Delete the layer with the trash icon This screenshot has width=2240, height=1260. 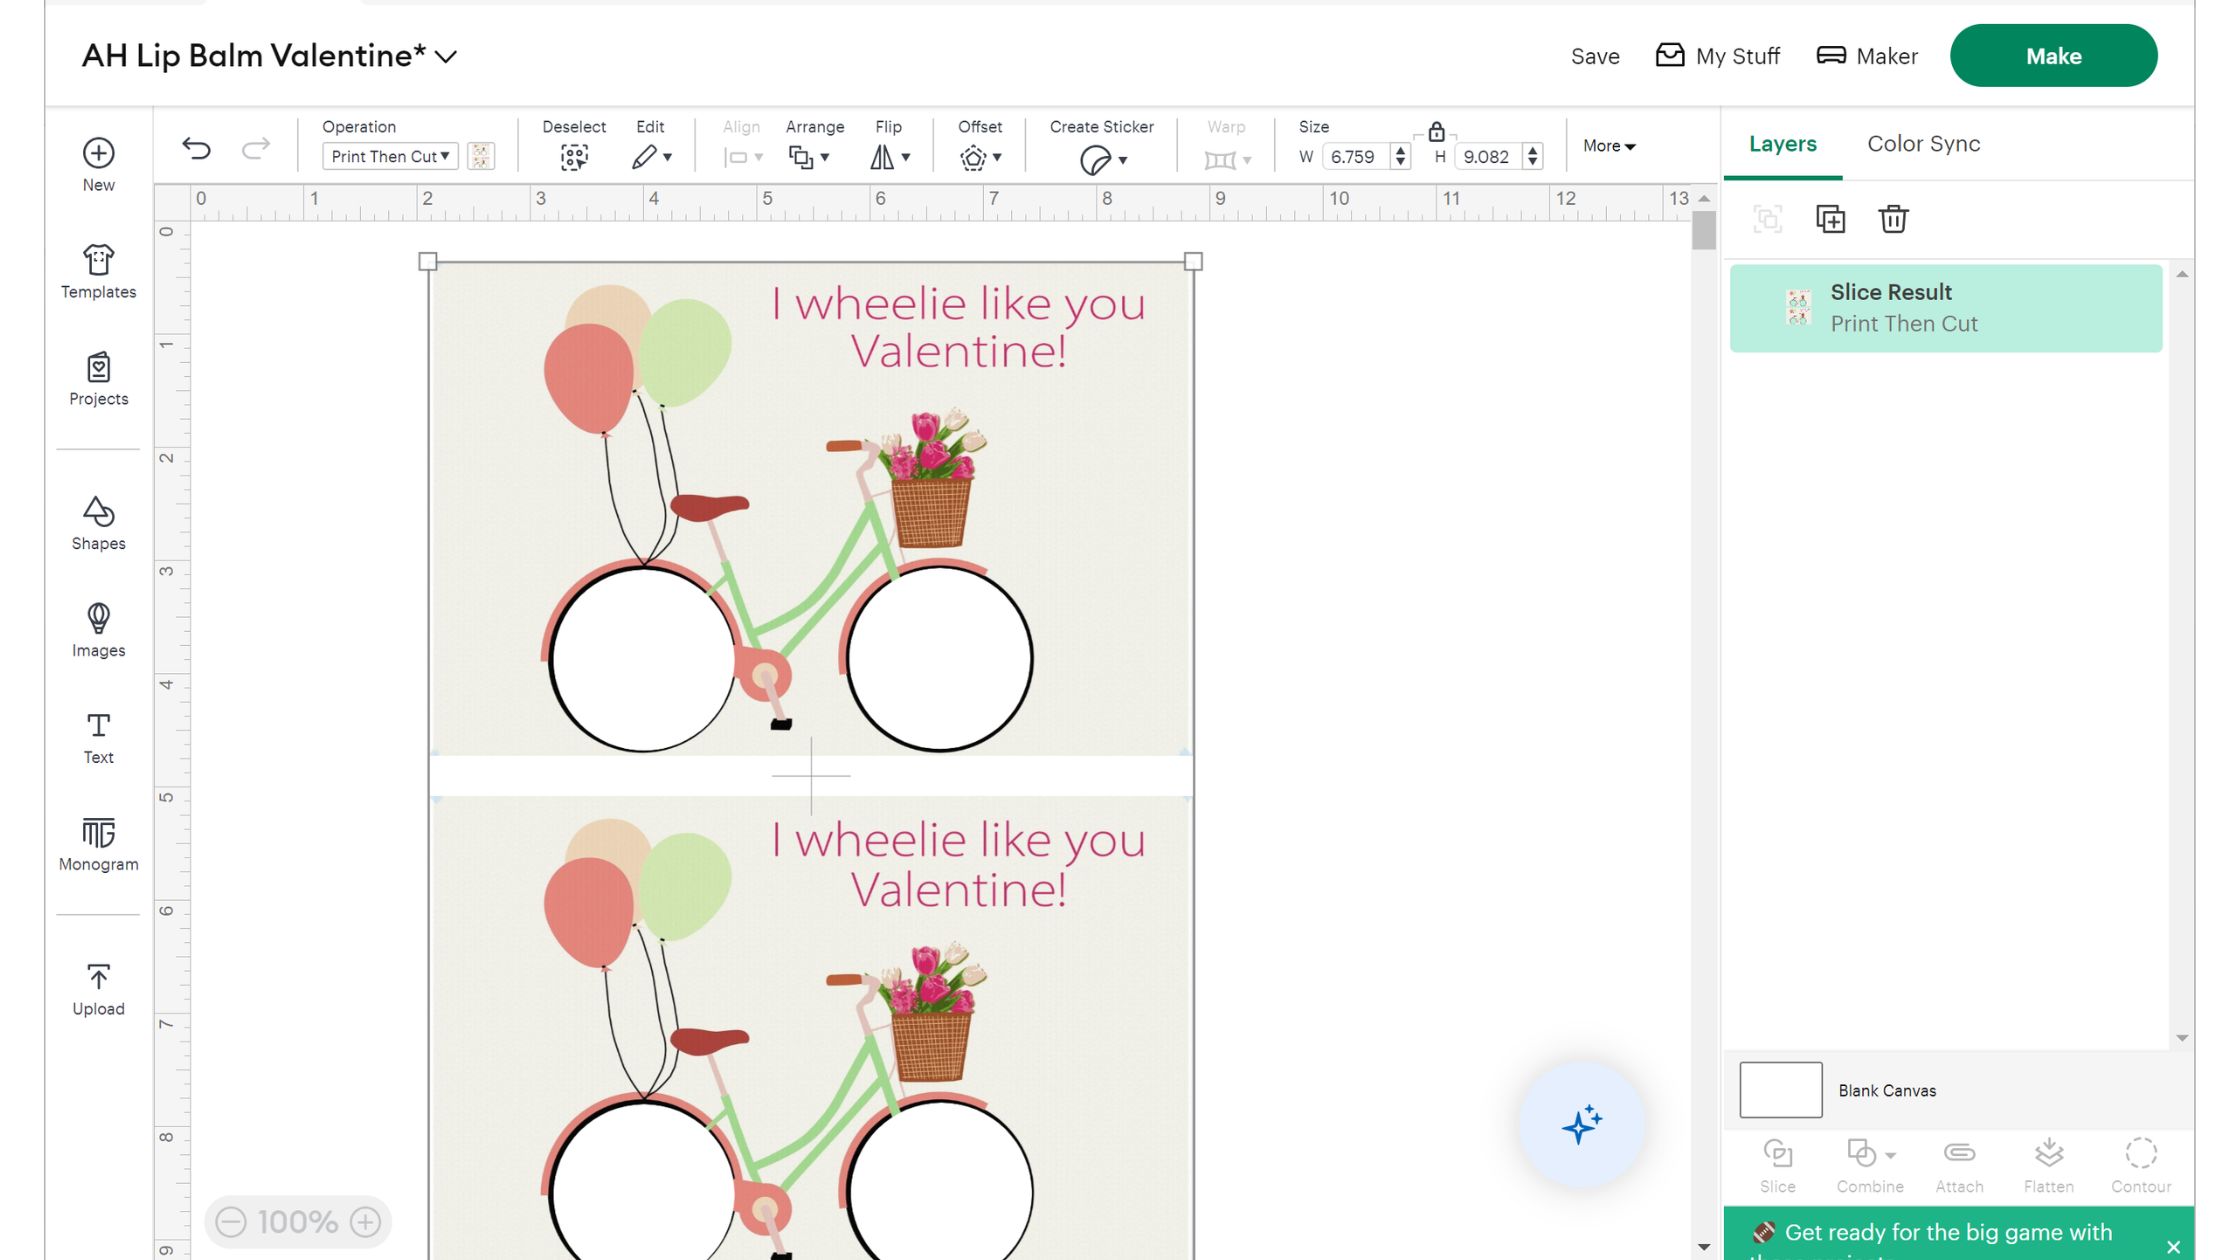click(1893, 219)
